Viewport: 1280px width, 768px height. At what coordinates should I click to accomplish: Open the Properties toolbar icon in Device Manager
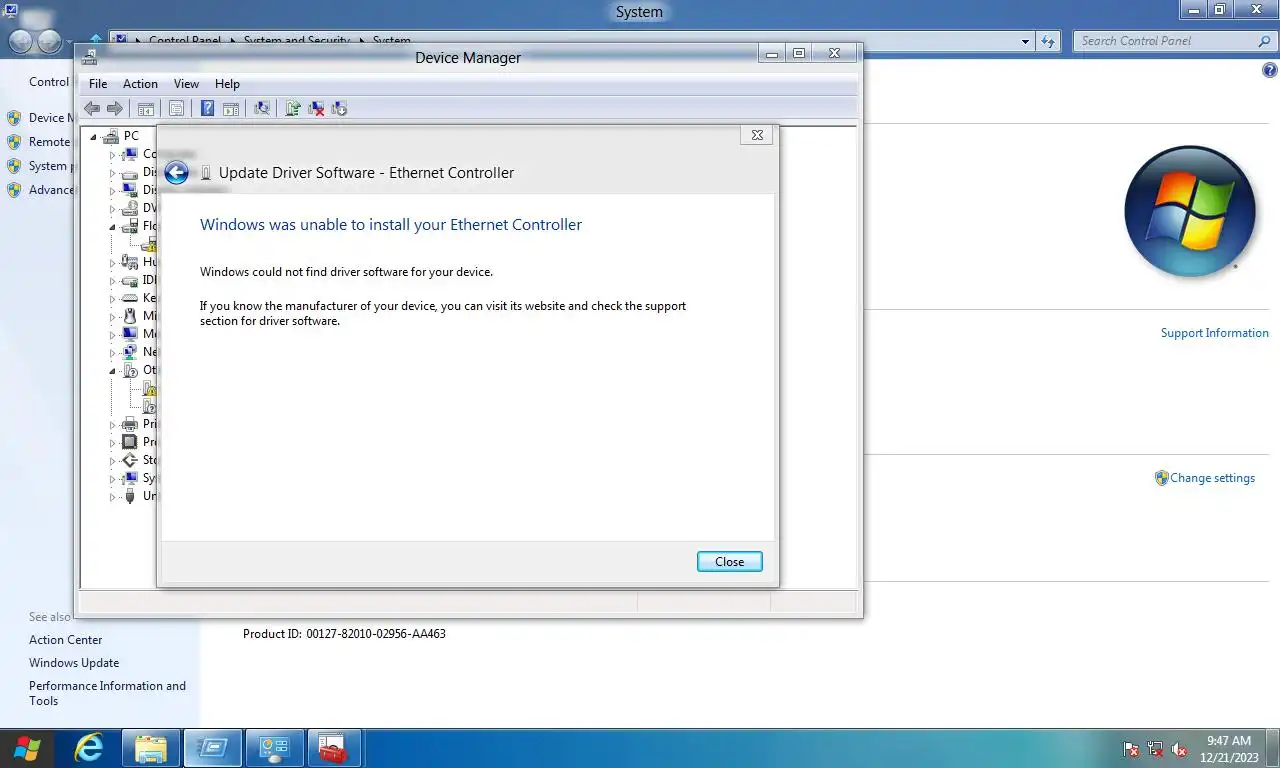point(177,109)
